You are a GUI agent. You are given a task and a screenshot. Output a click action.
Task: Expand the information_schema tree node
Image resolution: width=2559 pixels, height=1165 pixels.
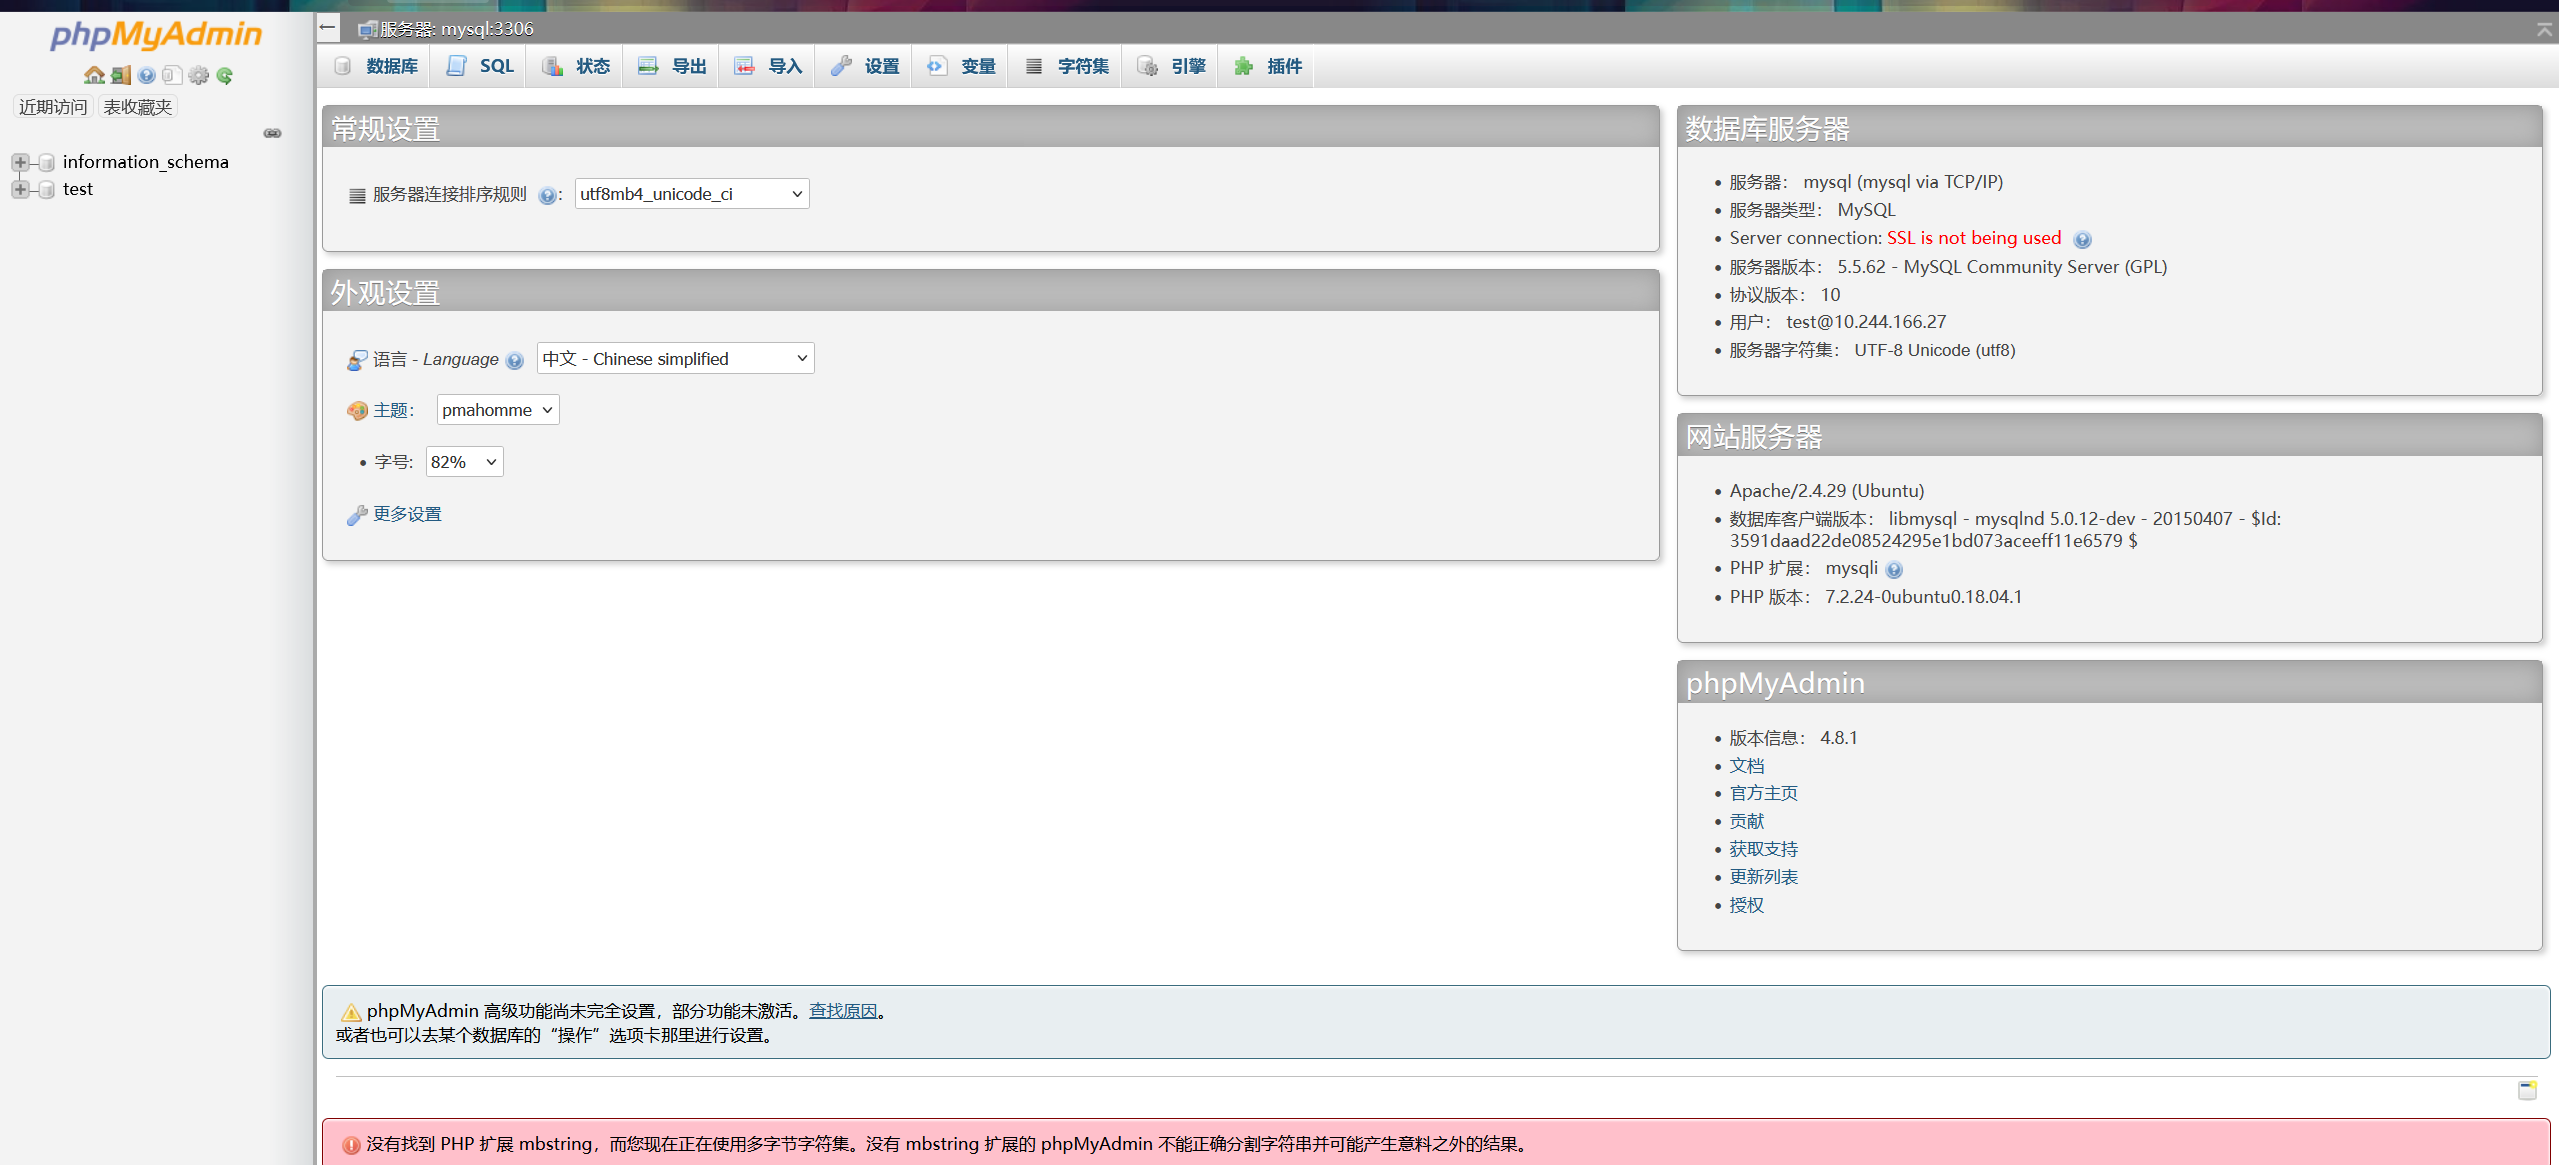[20, 162]
